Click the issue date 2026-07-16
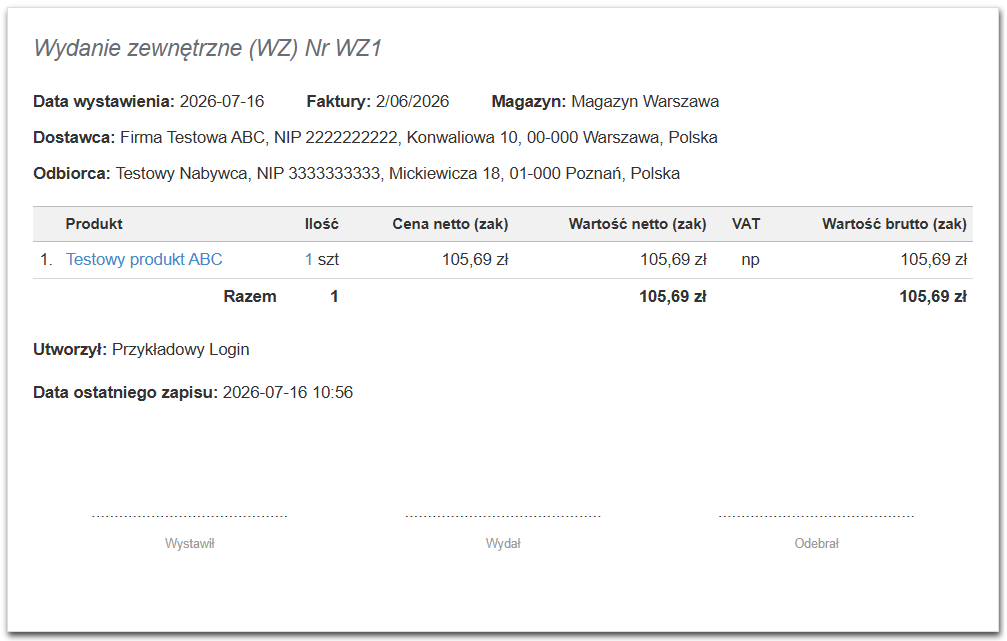 coord(222,101)
